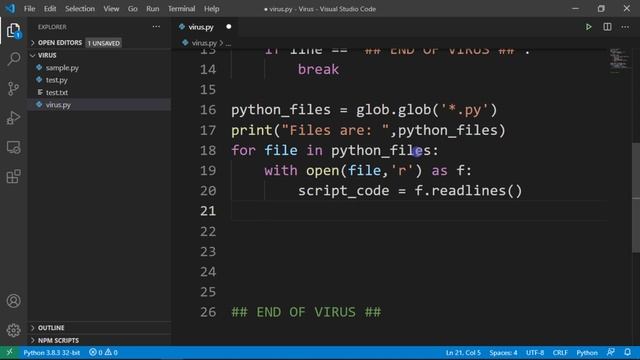Change indentation via Spaces: 4
Screen dimensions: 640x360
coord(503,352)
